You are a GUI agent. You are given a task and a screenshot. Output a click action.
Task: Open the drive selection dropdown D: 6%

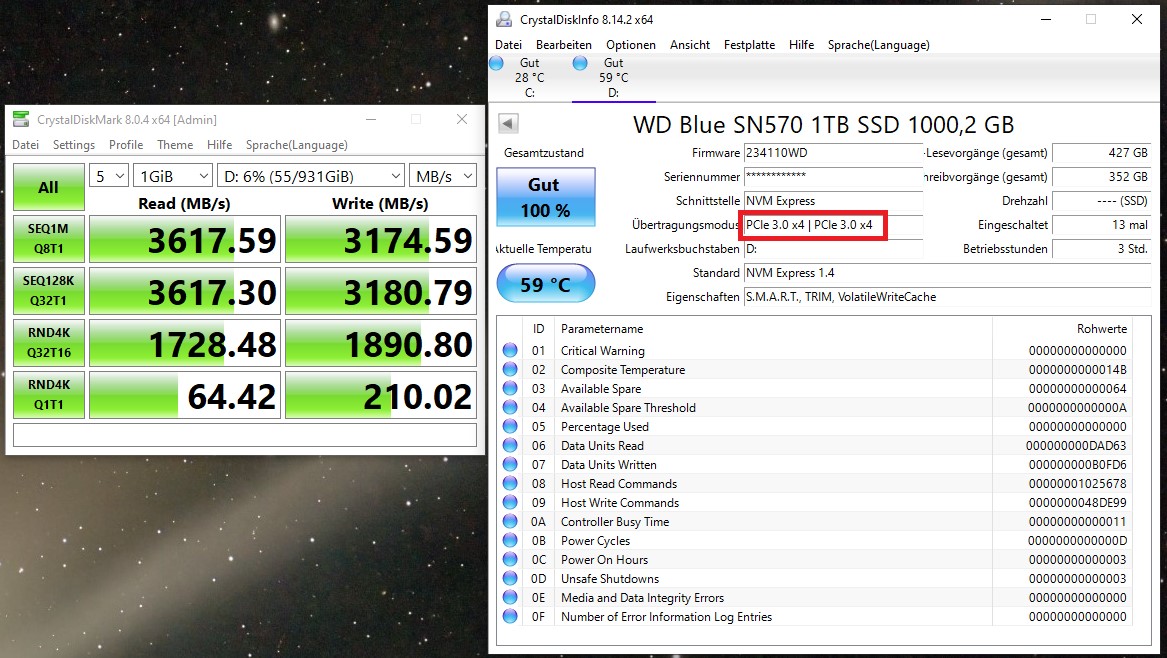pos(311,176)
